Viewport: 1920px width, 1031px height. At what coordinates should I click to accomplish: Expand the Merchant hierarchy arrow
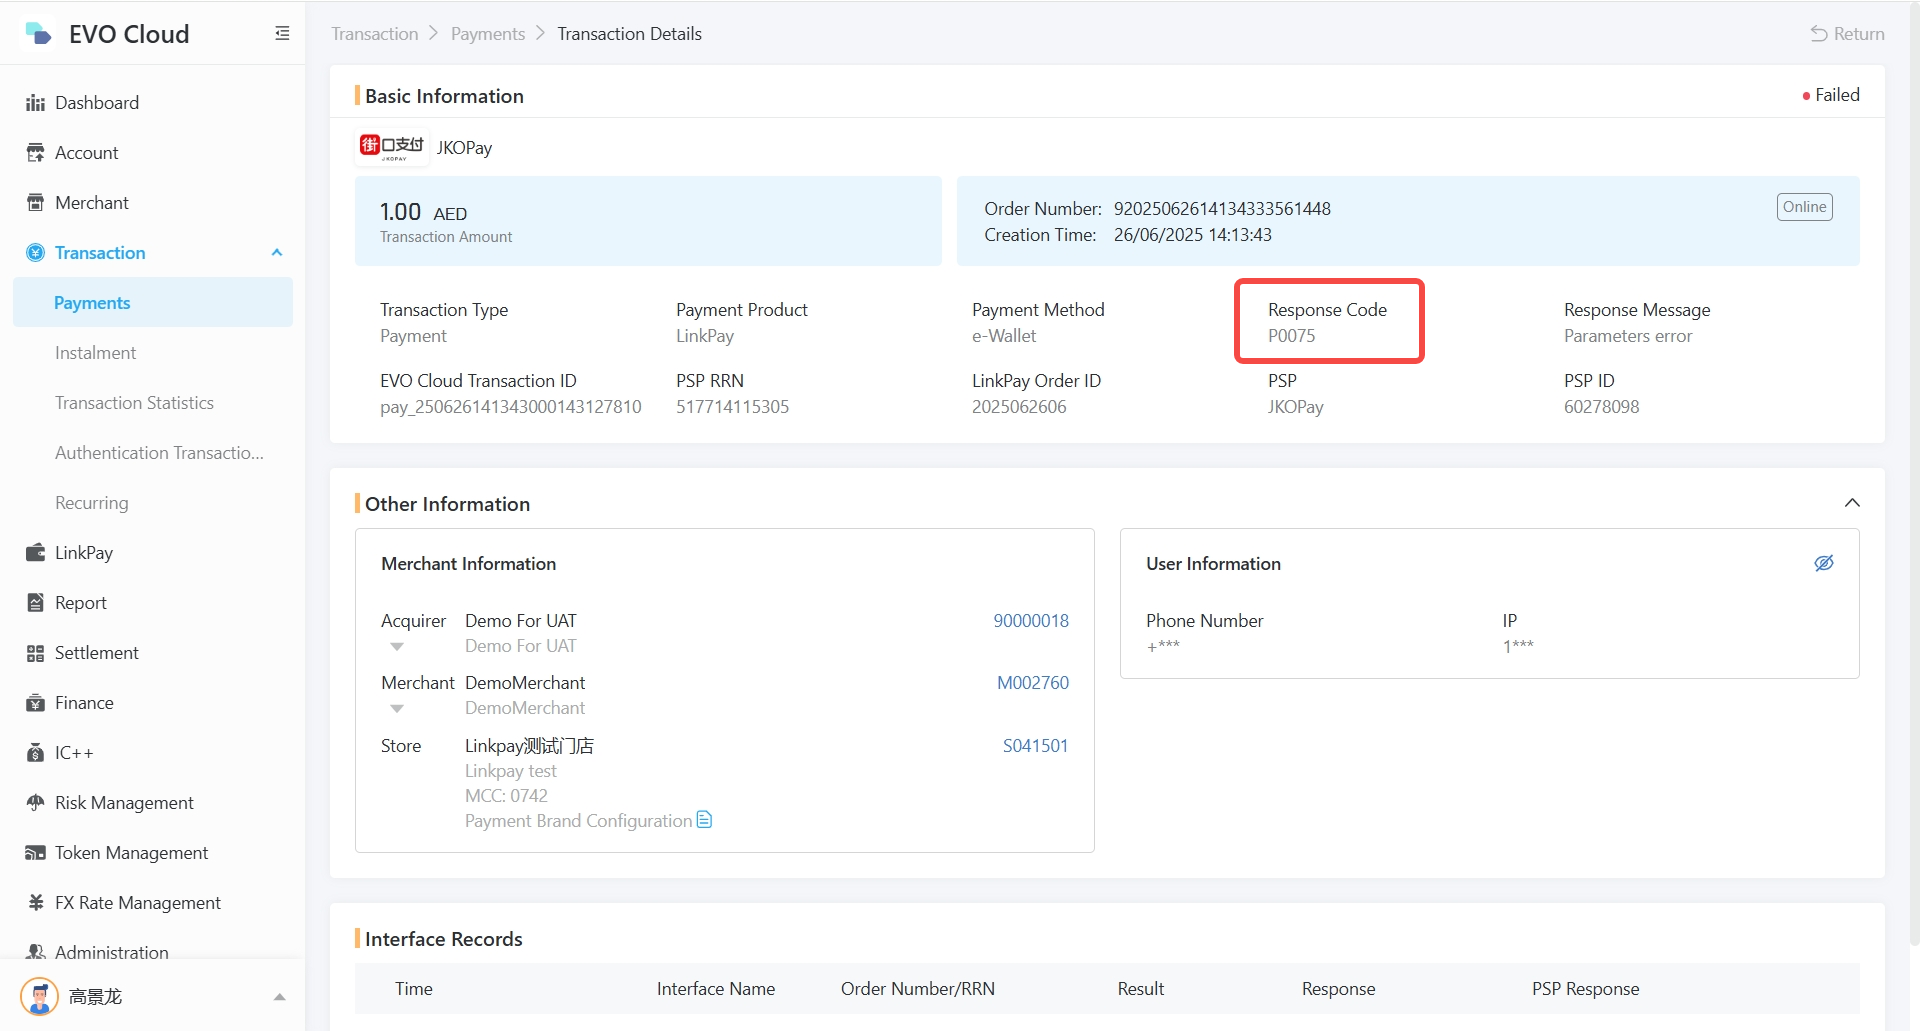(397, 709)
